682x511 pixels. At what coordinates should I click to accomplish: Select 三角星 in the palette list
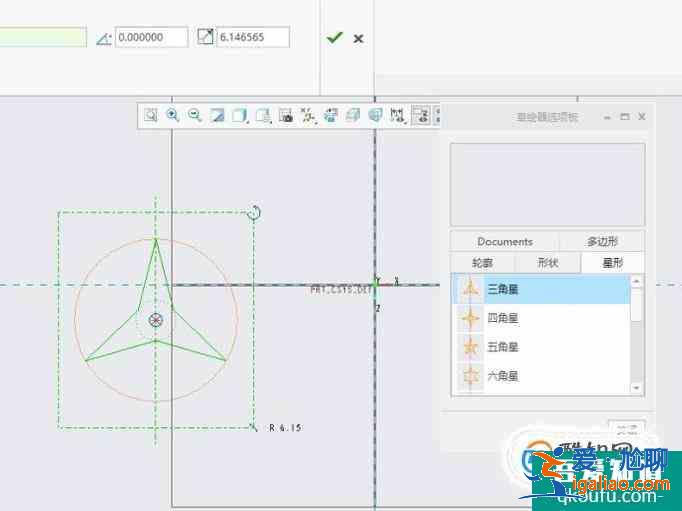click(x=542, y=289)
